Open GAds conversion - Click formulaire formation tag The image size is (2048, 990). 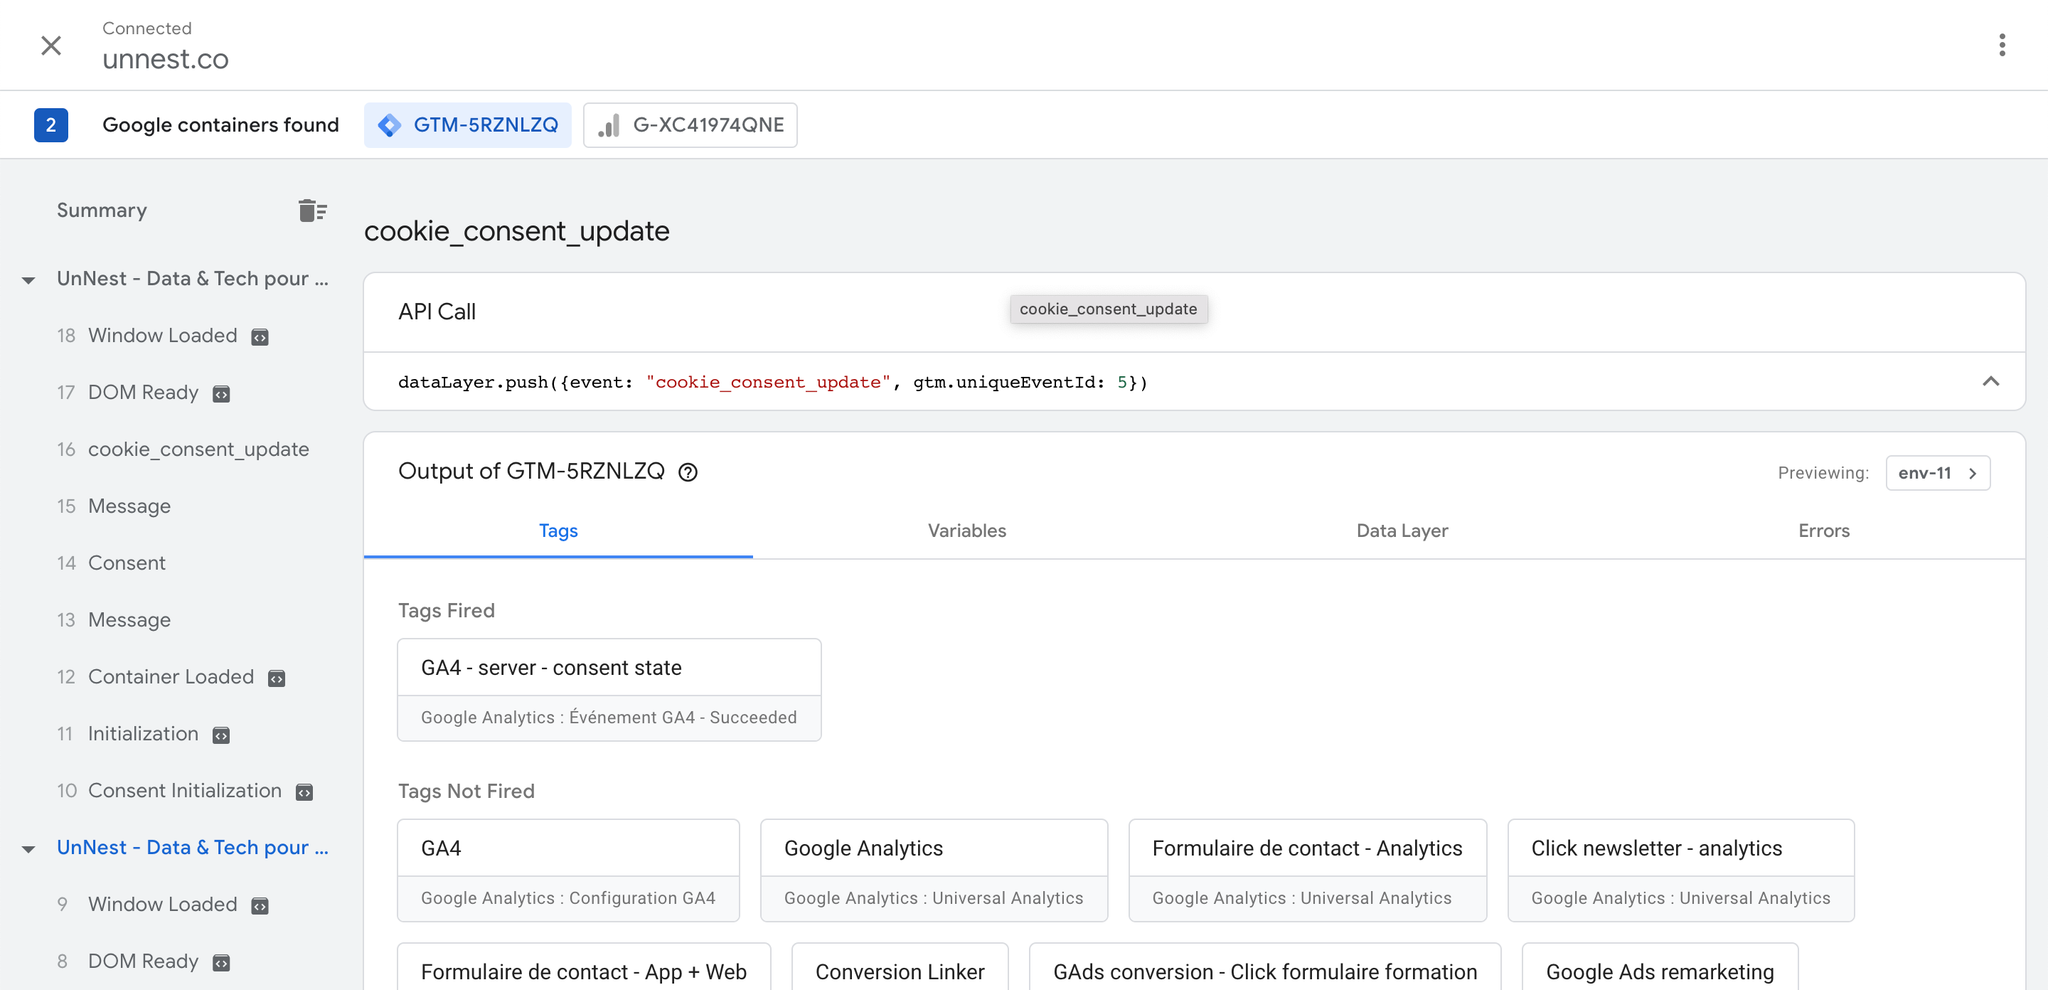(x=1265, y=966)
